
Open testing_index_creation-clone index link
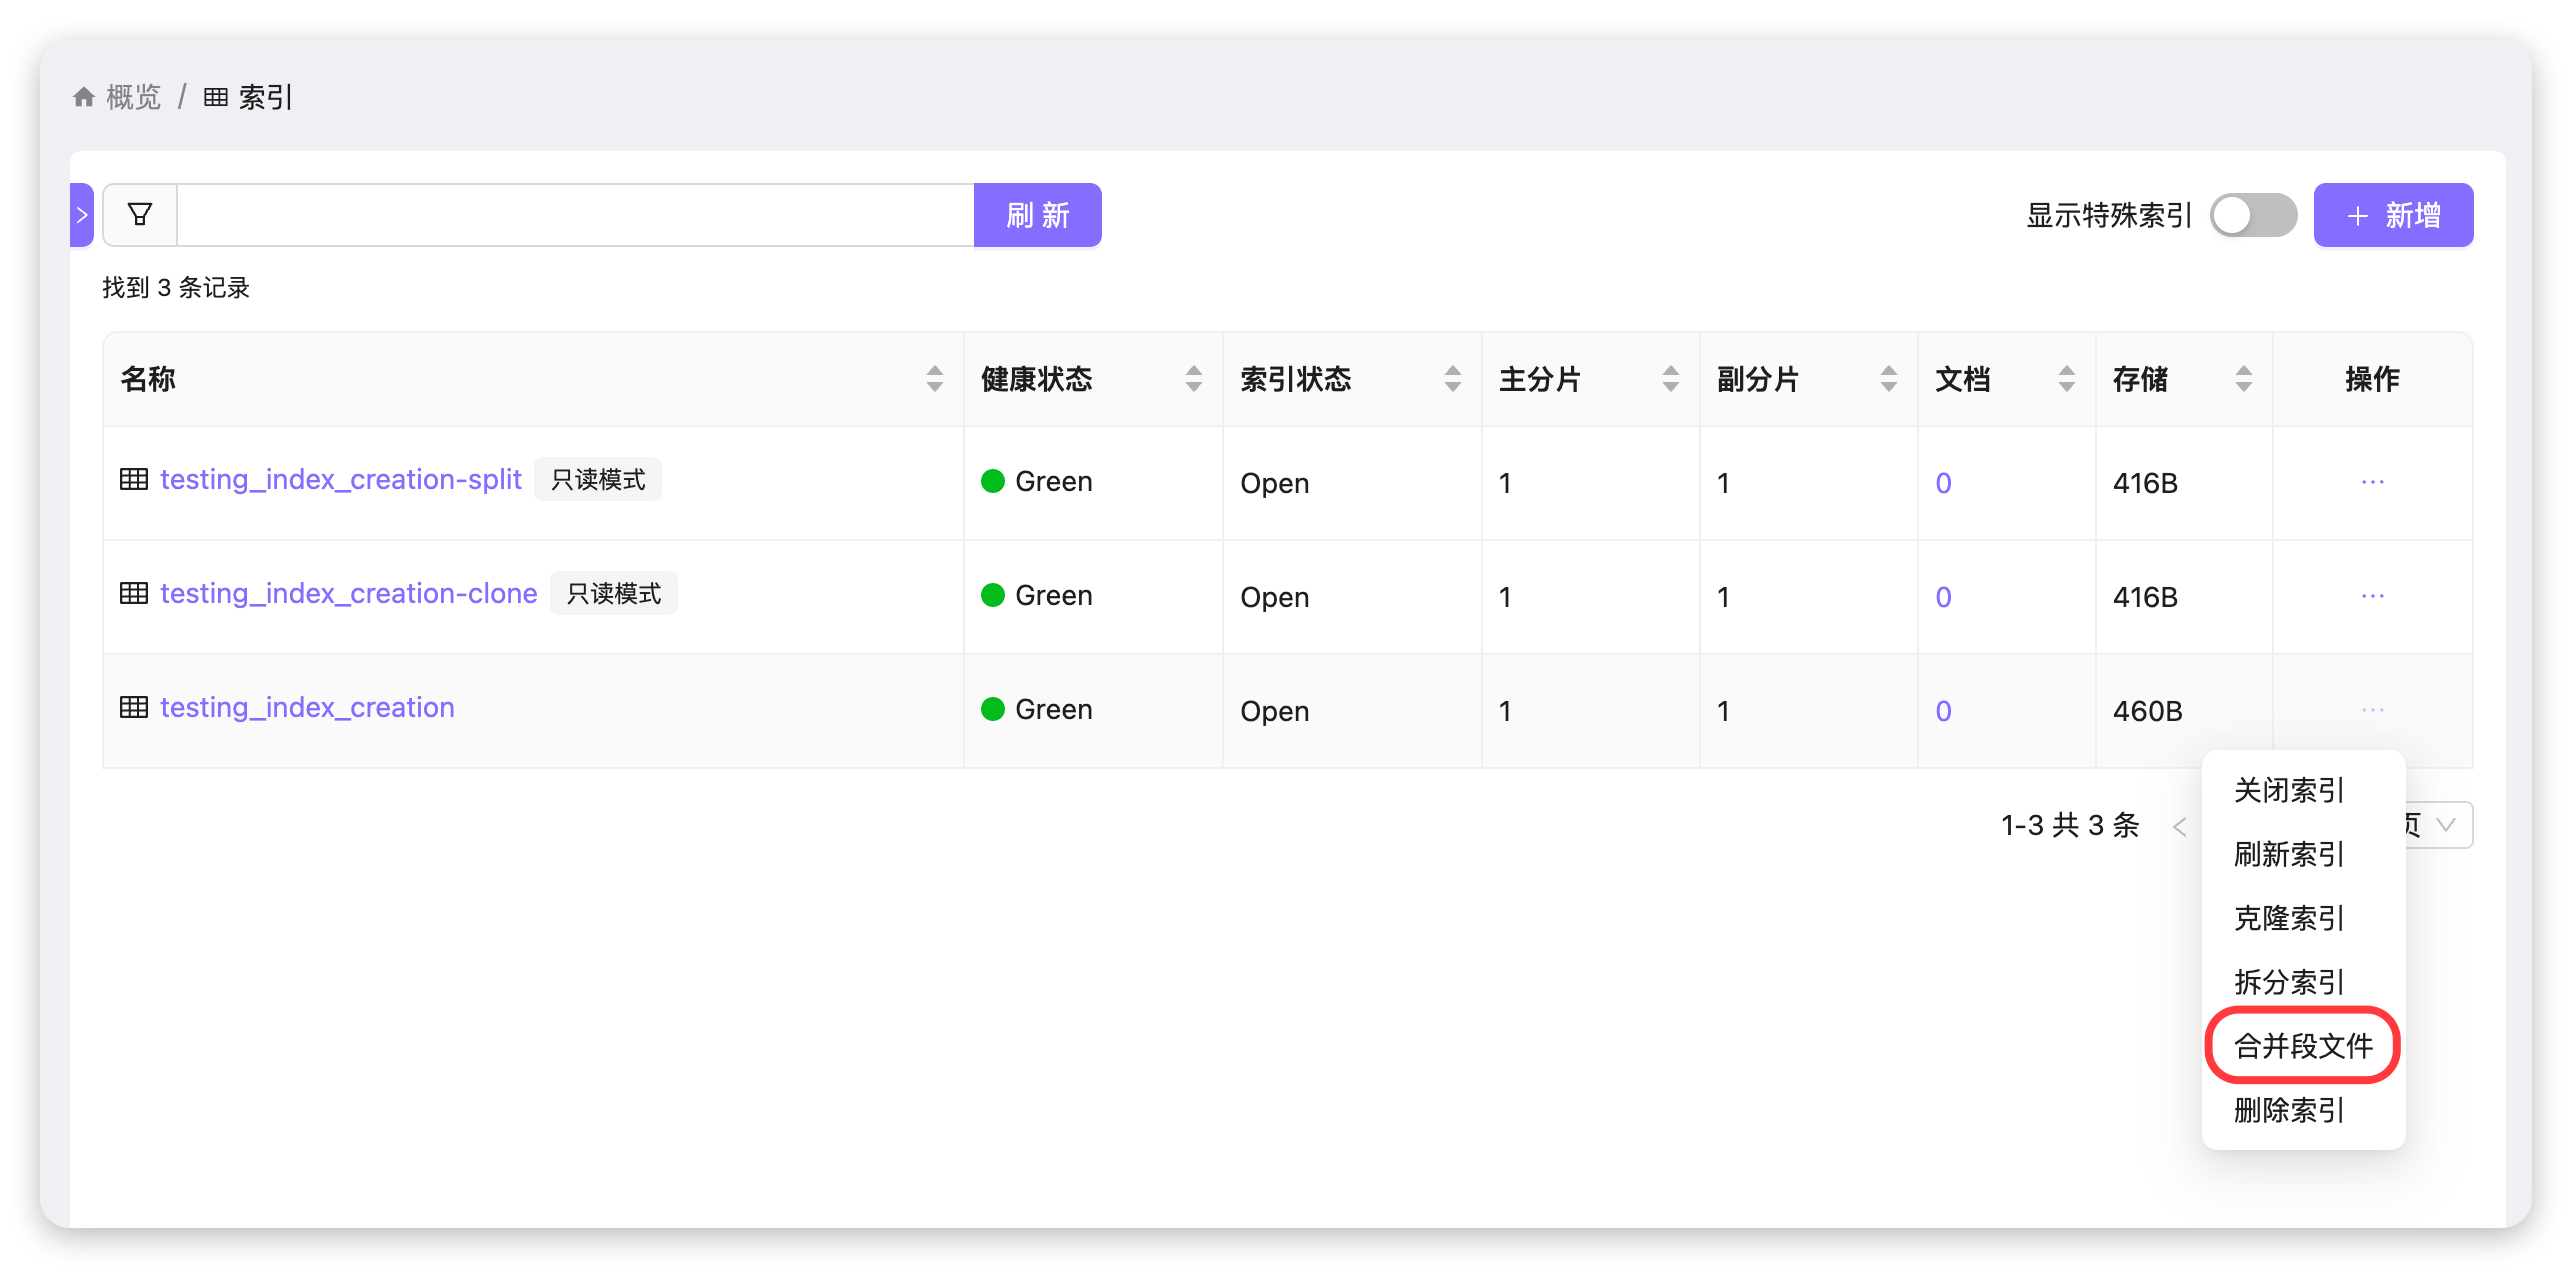[348, 594]
